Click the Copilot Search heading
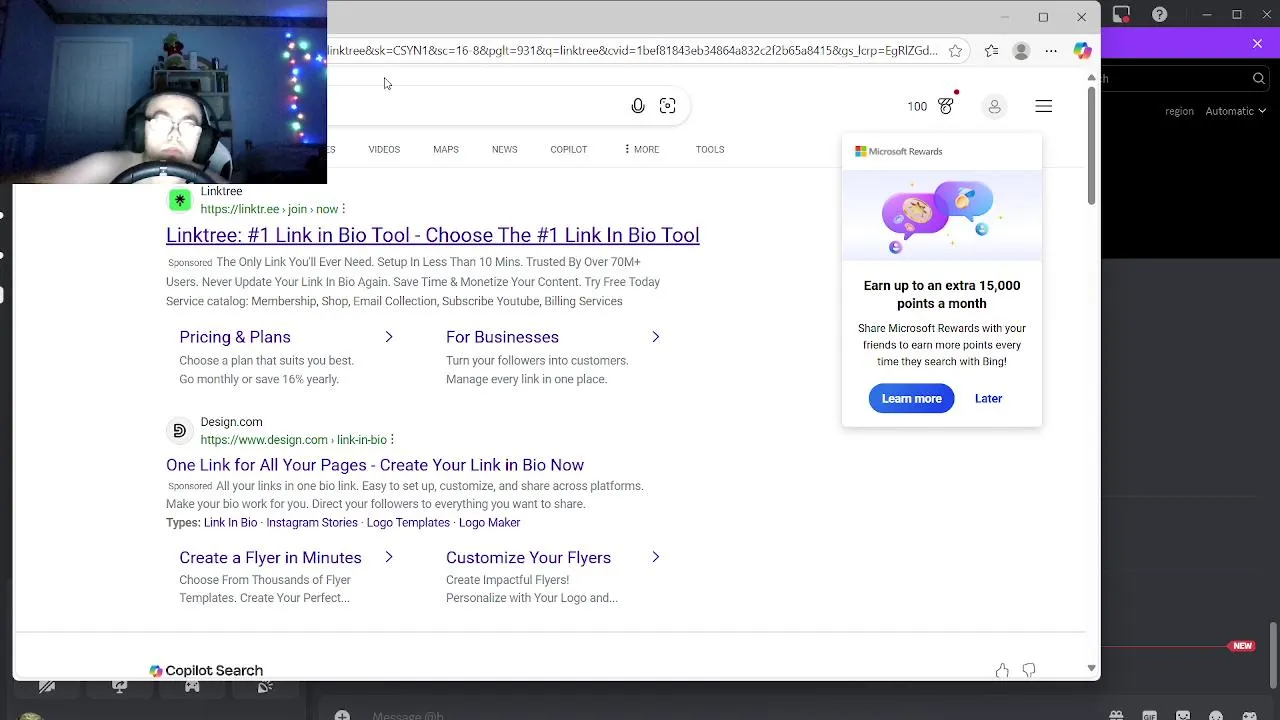 pyautogui.click(x=214, y=671)
